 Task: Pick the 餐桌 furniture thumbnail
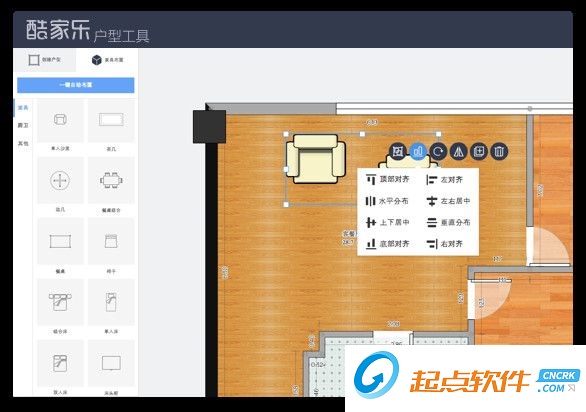[x=60, y=241]
